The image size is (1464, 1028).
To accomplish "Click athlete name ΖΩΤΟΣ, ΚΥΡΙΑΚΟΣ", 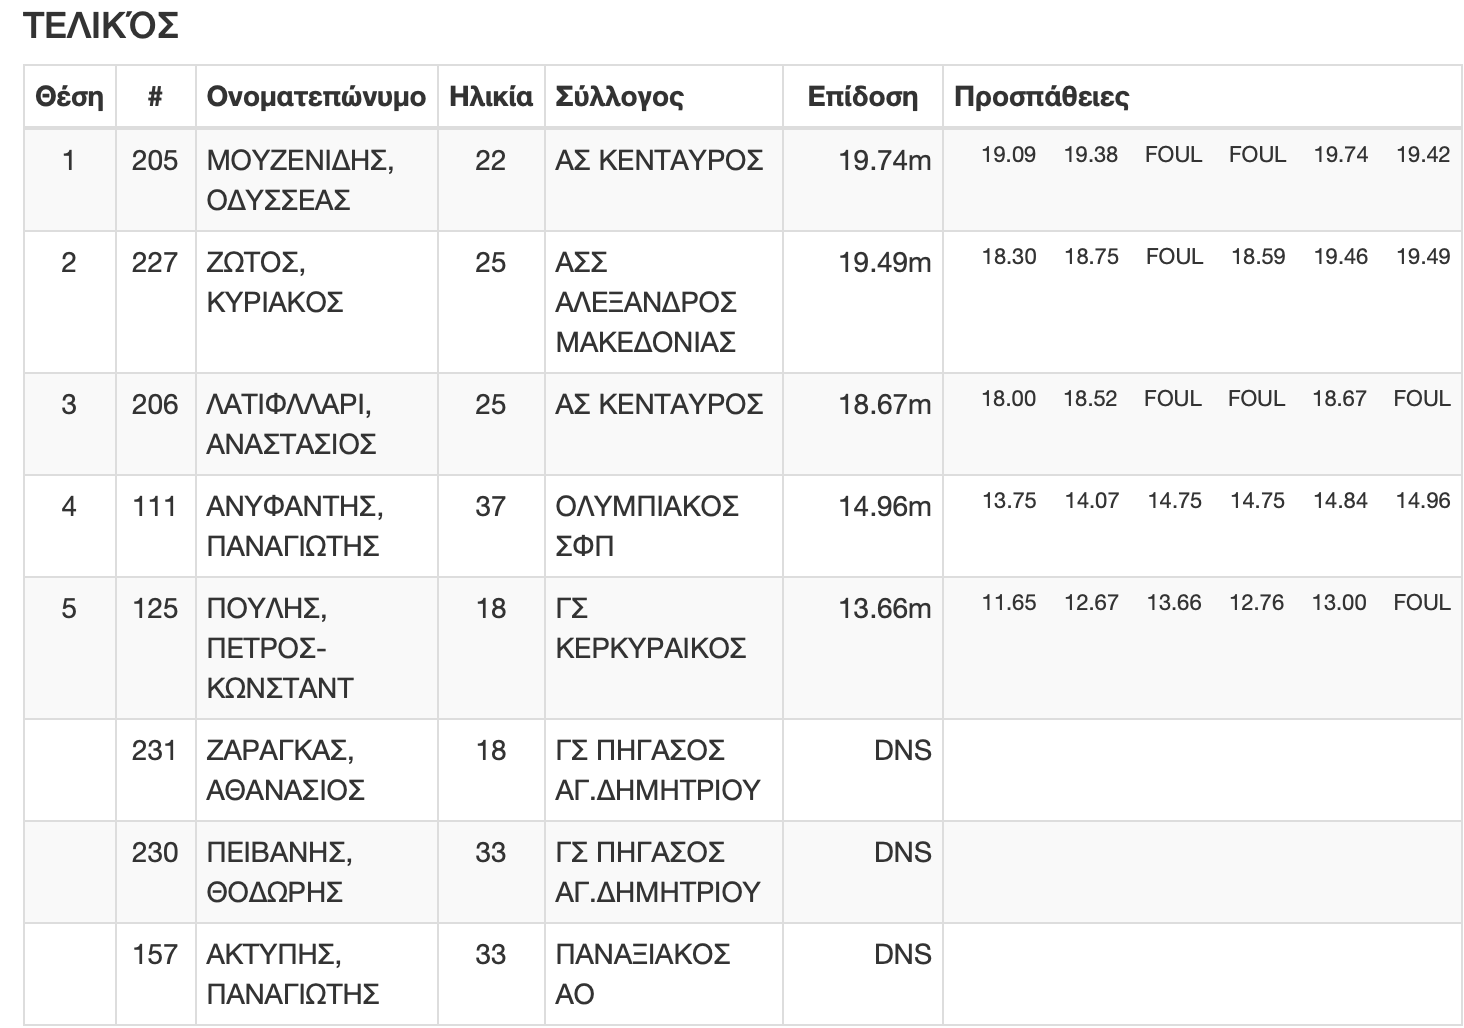I will click(275, 282).
